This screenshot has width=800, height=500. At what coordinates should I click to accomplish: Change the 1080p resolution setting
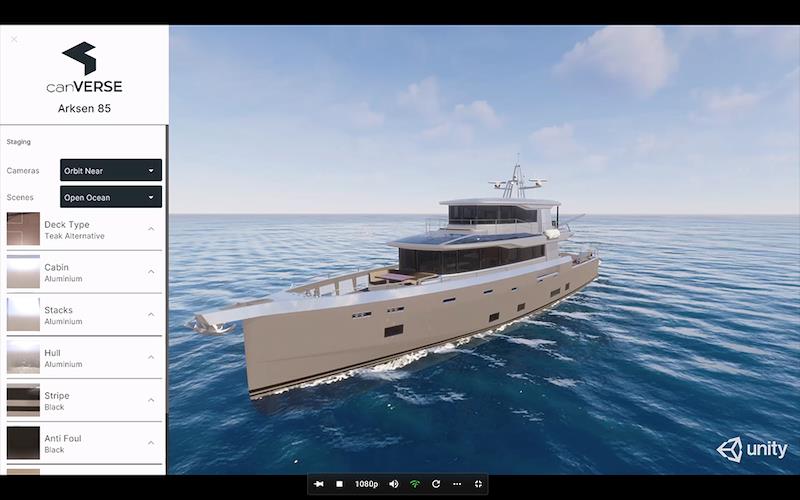366,484
